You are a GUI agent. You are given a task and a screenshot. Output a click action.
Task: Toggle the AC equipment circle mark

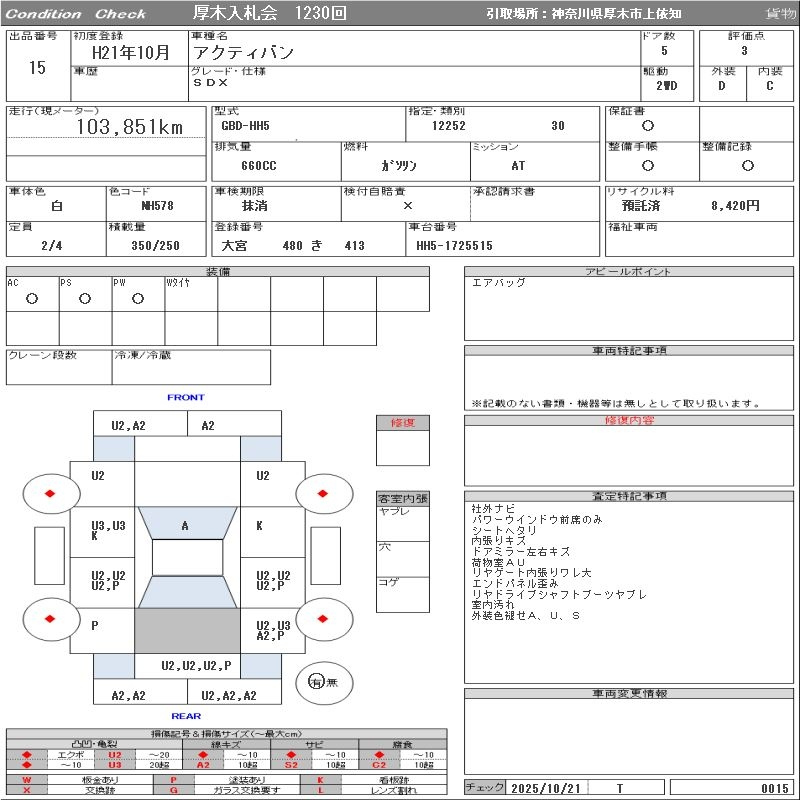[x=32, y=298]
